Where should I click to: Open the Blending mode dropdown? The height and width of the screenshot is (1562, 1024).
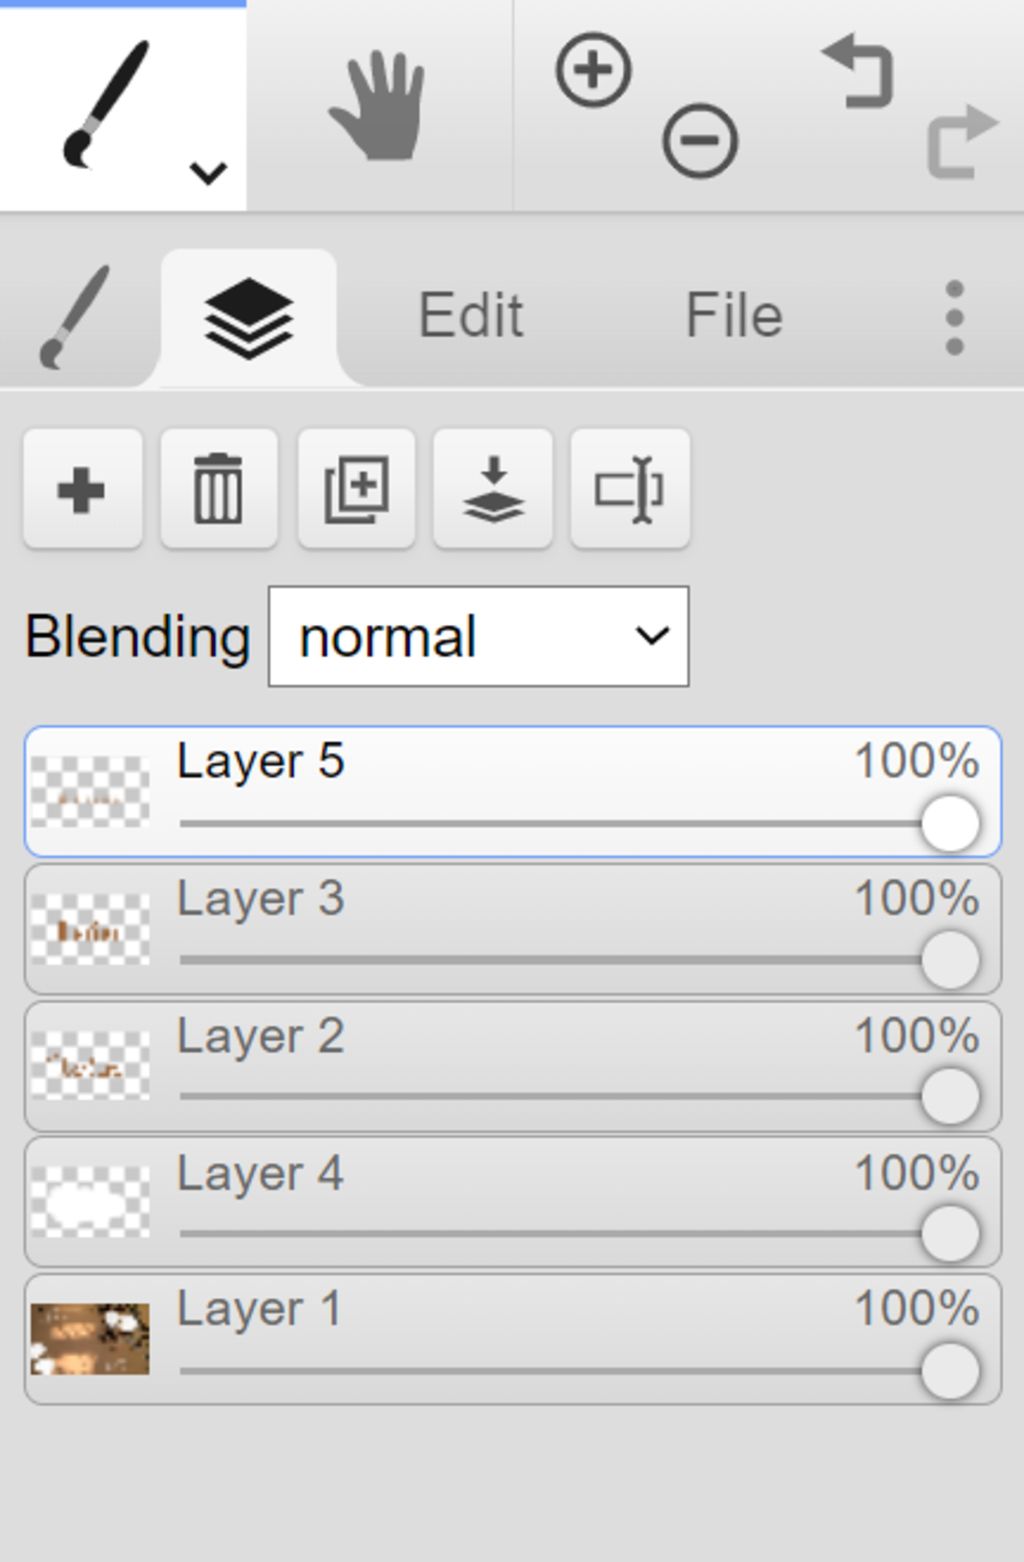coord(478,636)
